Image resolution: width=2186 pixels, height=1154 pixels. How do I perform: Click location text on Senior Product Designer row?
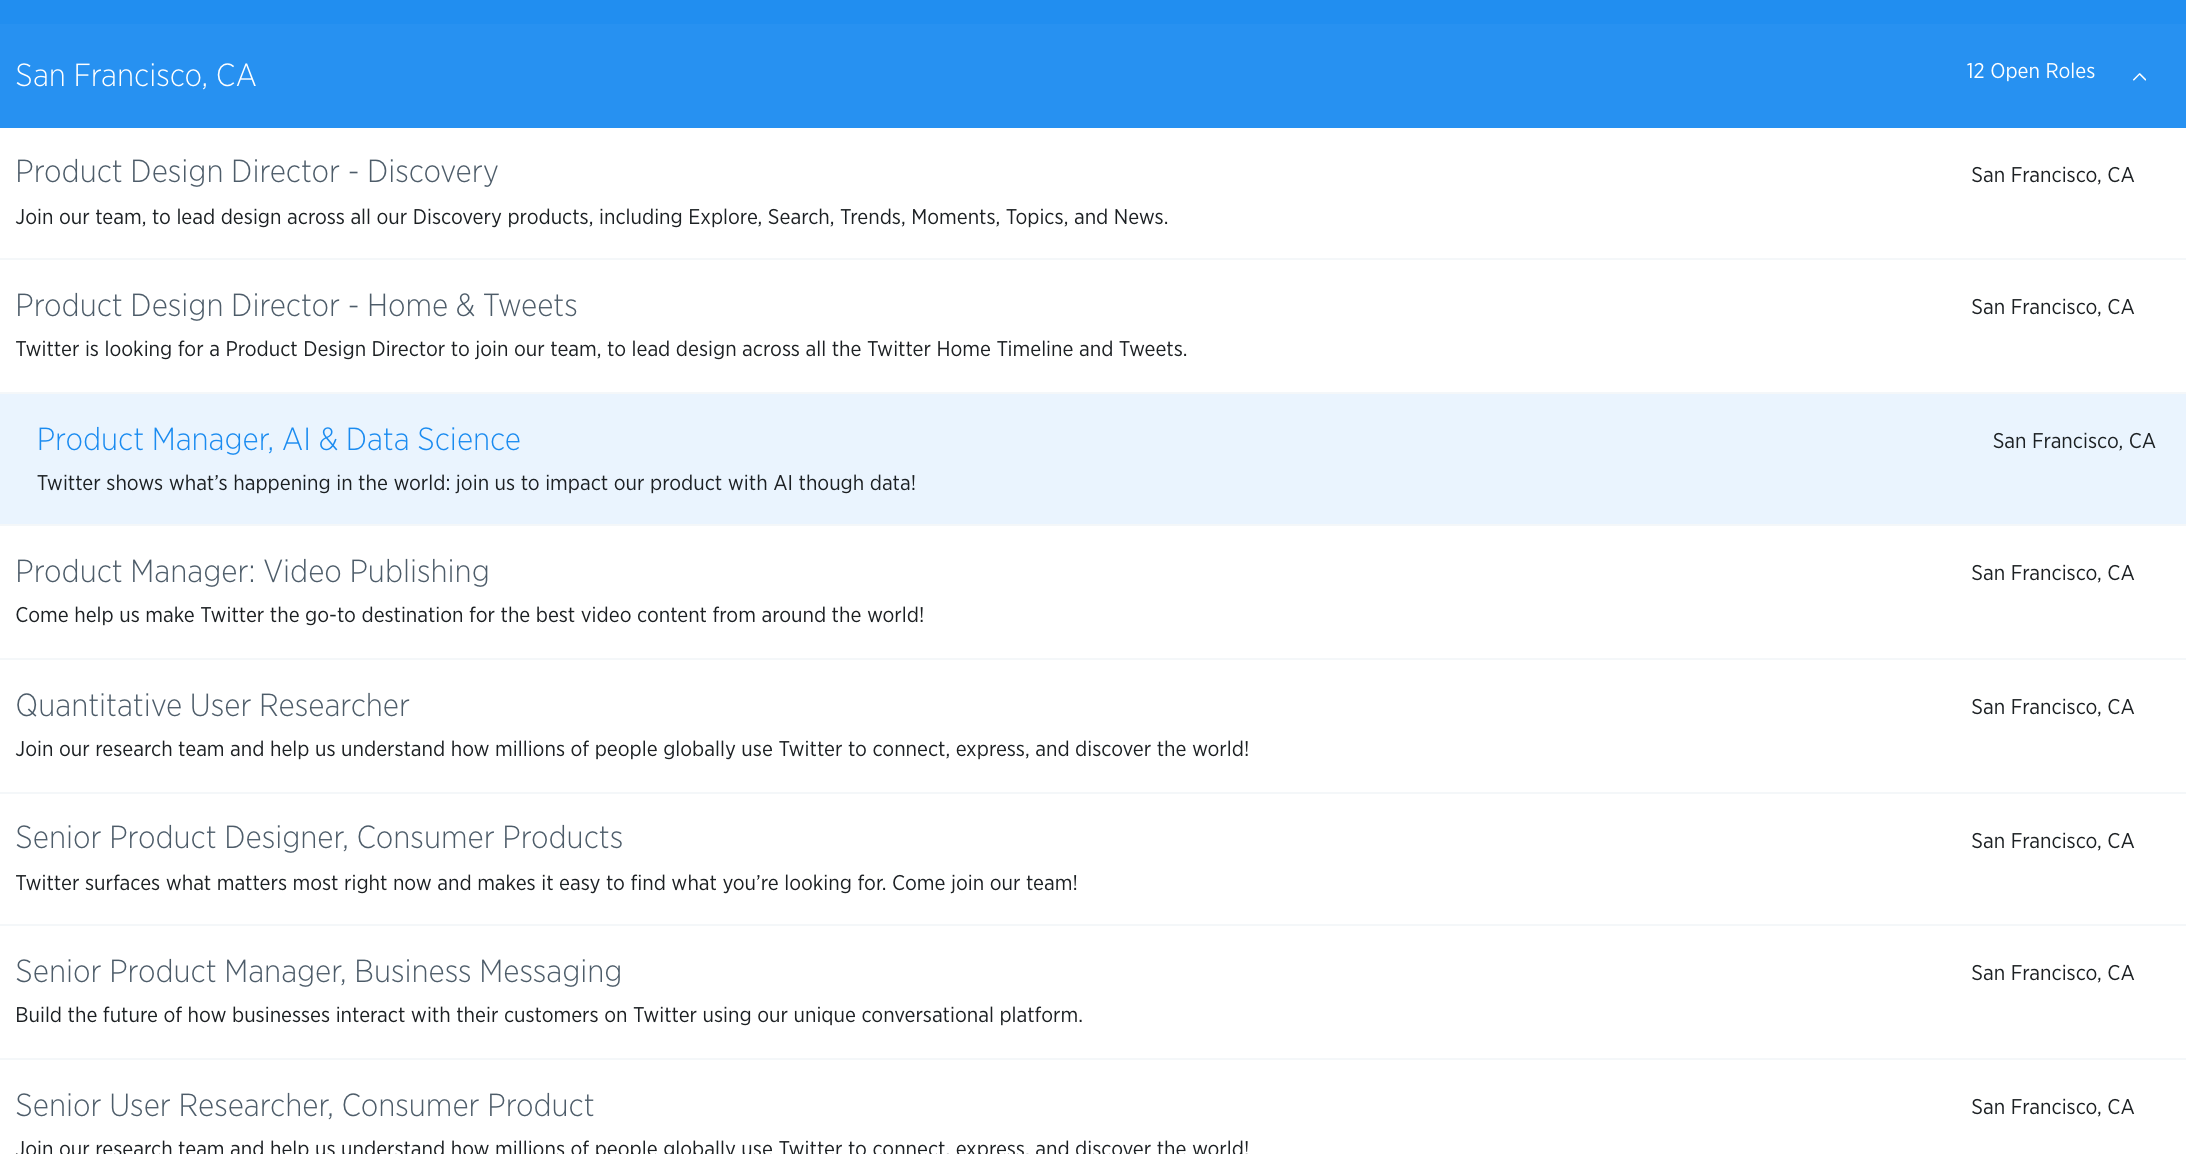(x=2052, y=841)
